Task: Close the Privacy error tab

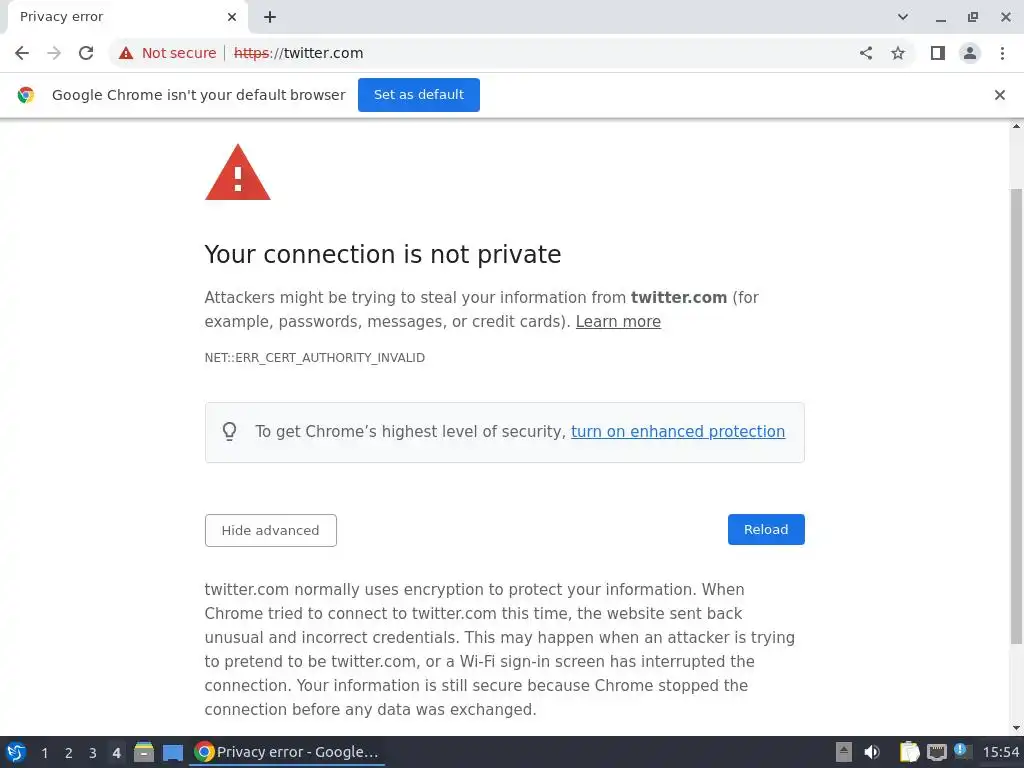Action: [232, 17]
